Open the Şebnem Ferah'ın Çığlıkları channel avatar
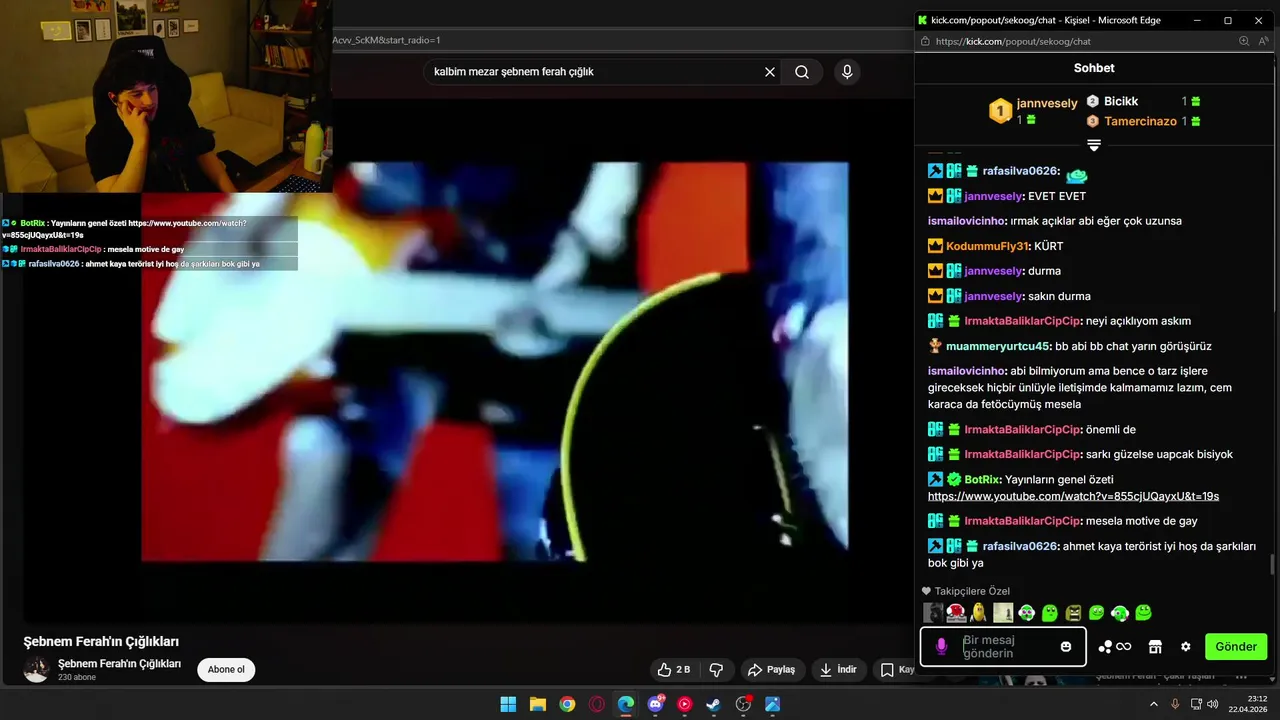This screenshot has width=1280, height=720. pyautogui.click(x=37, y=670)
